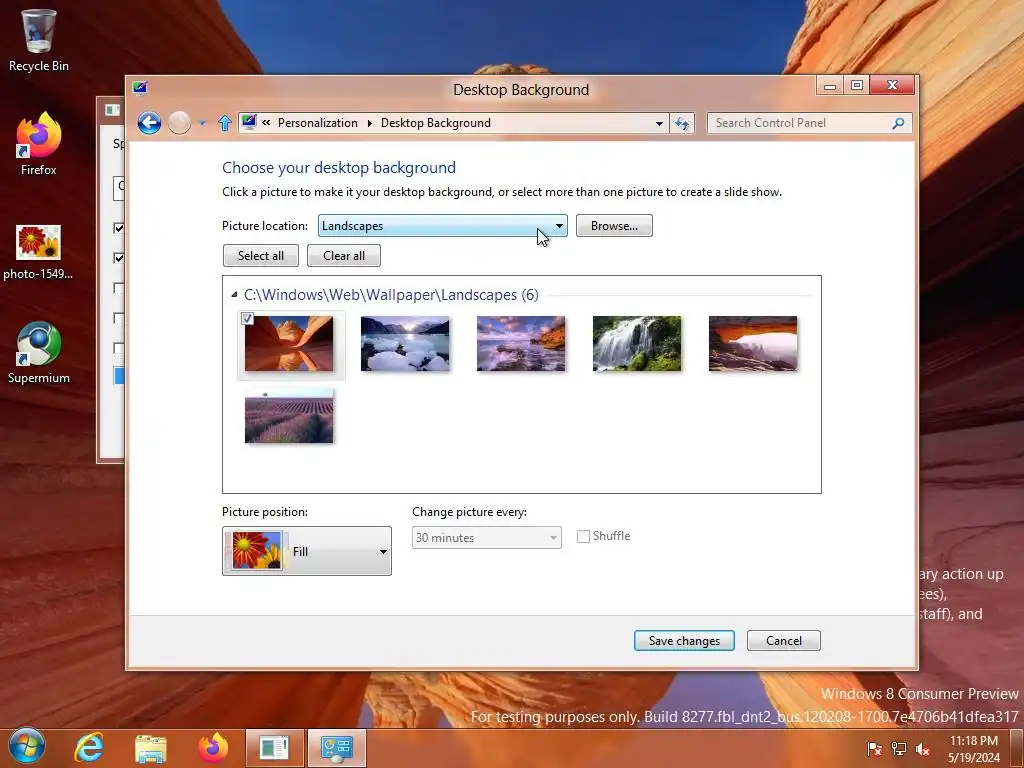
Task: Open Internet Explorer from the taskbar
Action: click(89, 747)
